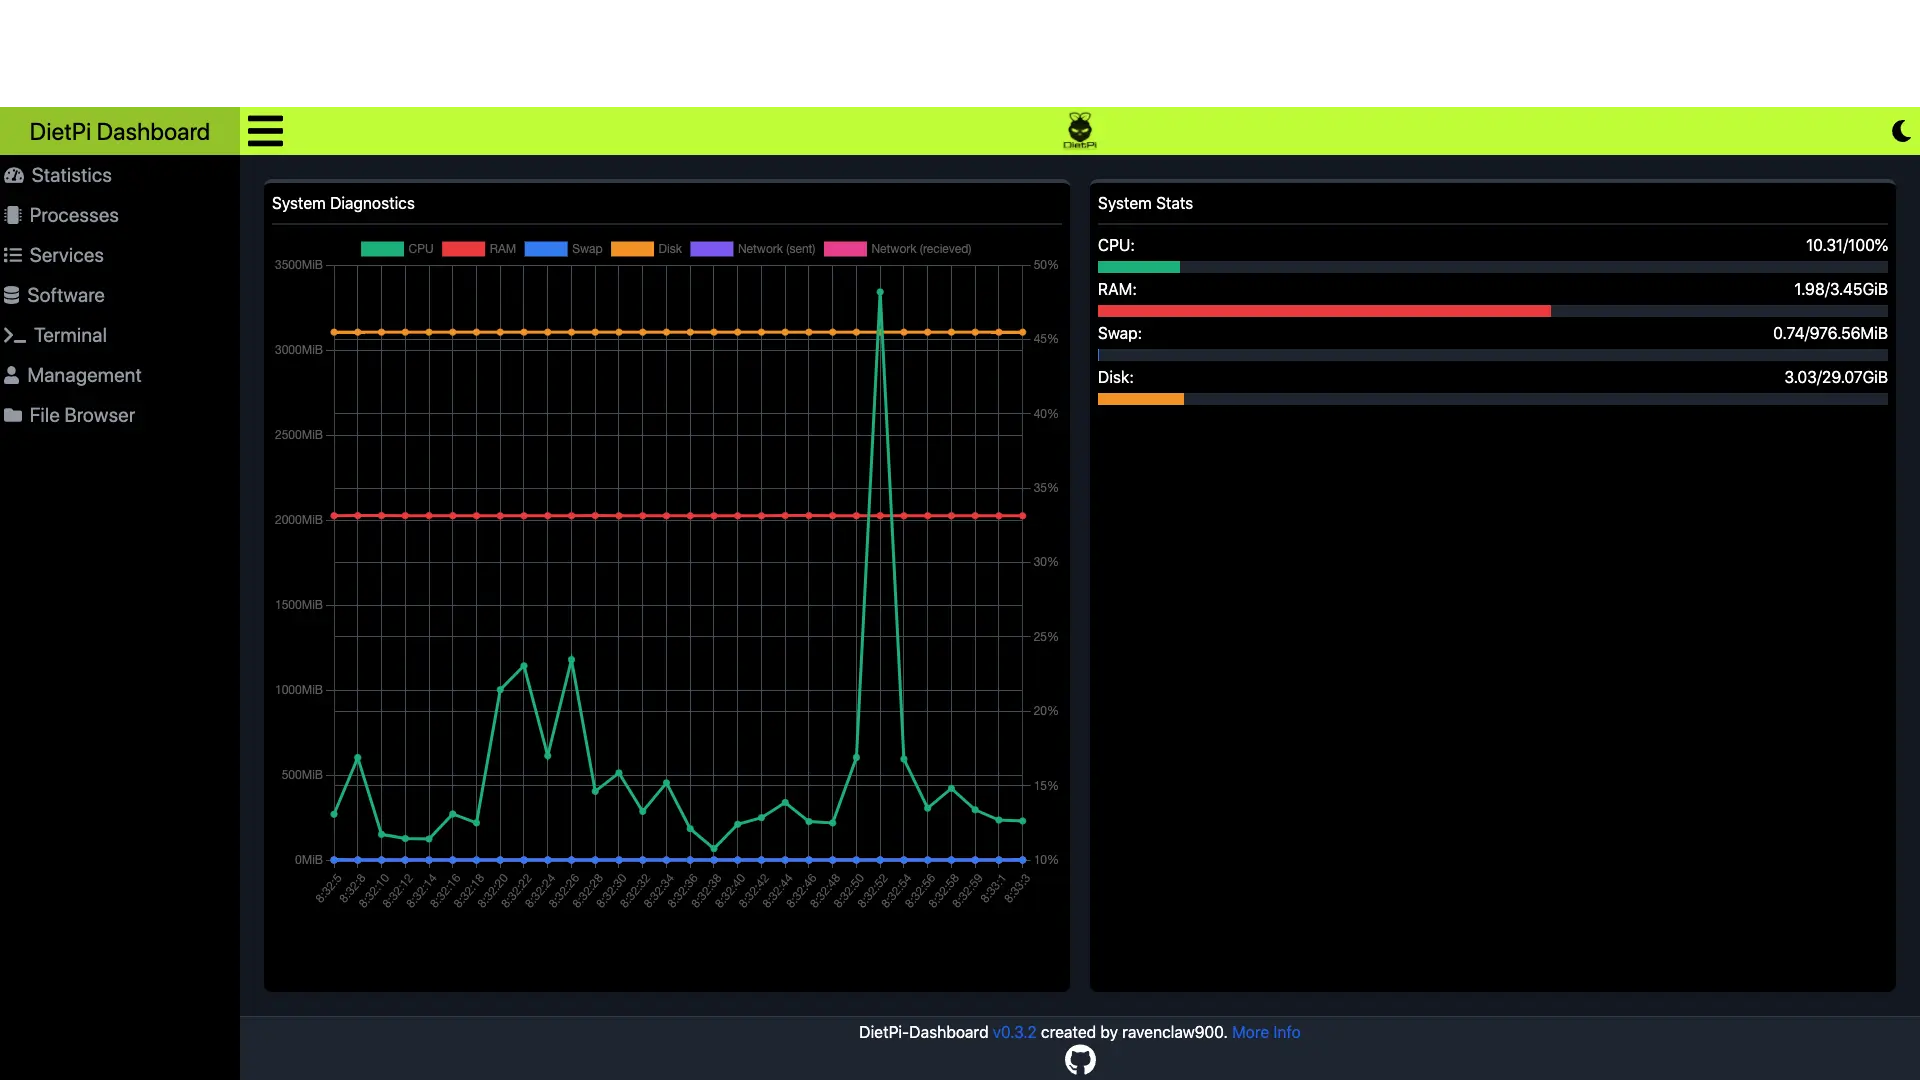
Task: Click the DietPi logo in the header
Action: click(x=1081, y=130)
